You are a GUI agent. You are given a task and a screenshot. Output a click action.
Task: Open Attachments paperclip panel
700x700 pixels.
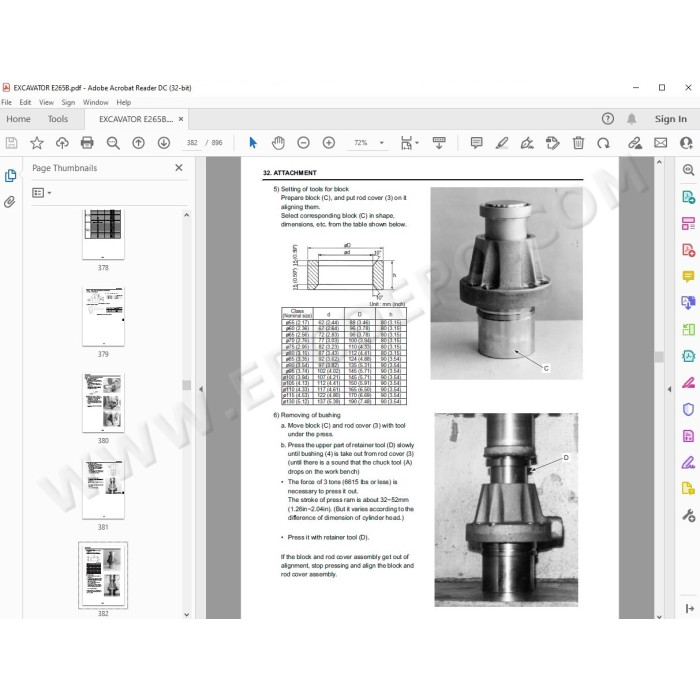pyautogui.click(x=10, y=202)
